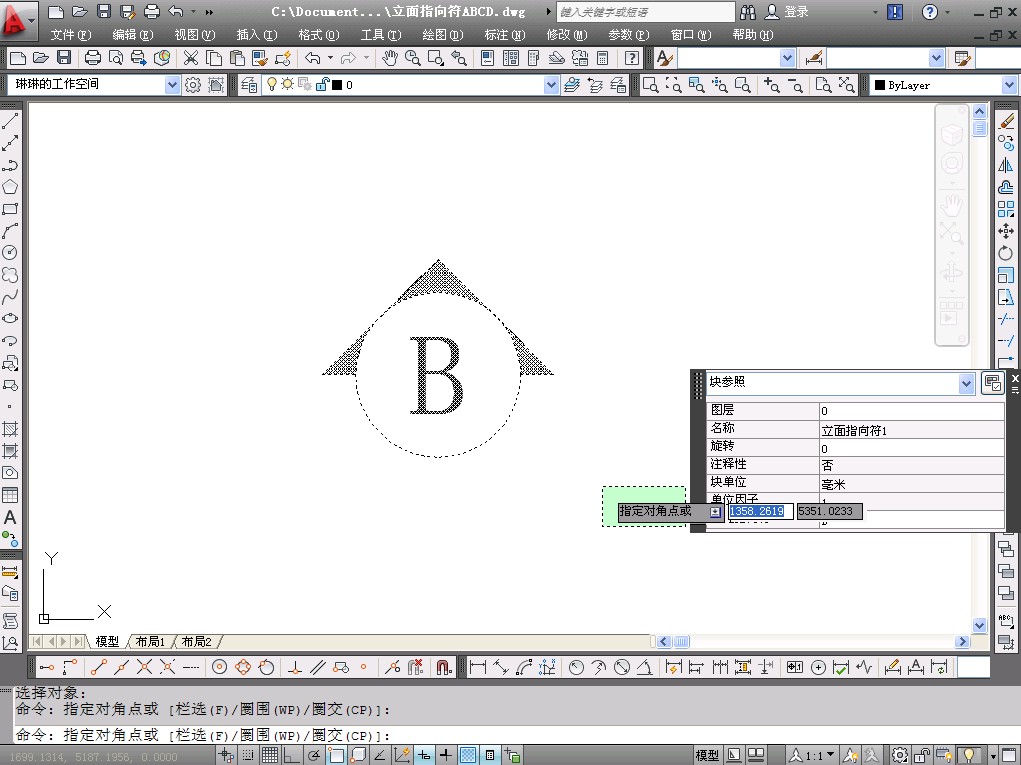Open the 绘图 menu
The height and width of the screenshot is (765, 1021).
(x=434, y=34)
